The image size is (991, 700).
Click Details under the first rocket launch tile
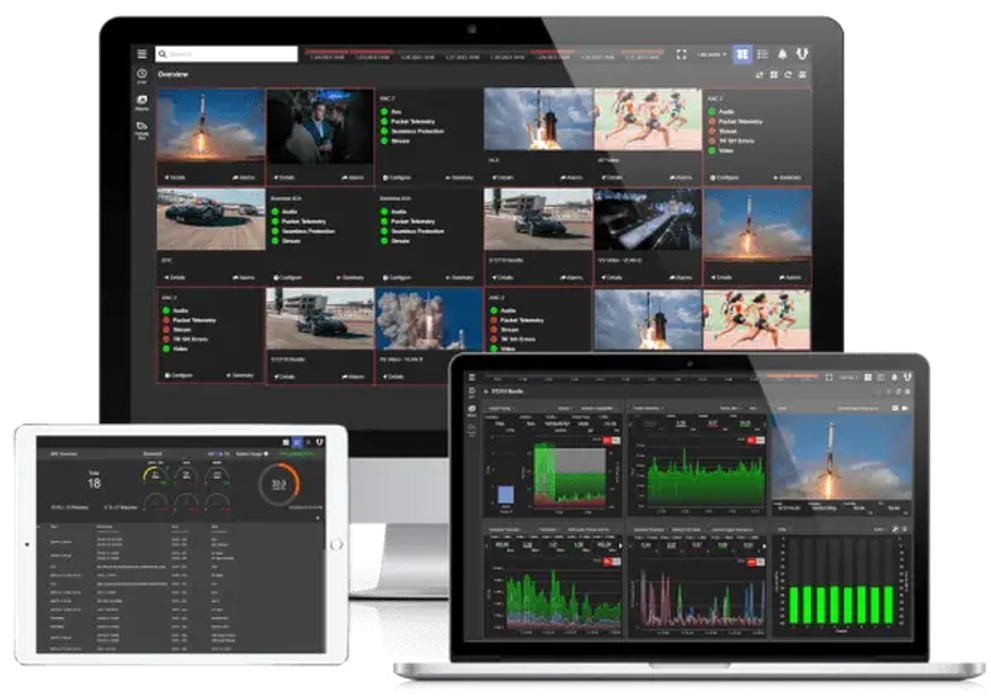175,178
